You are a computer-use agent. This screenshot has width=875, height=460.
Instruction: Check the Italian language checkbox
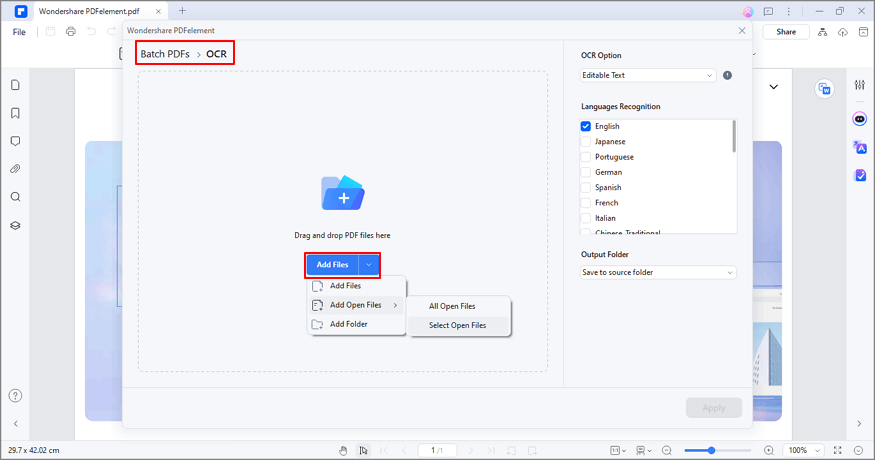click(585, 218)
